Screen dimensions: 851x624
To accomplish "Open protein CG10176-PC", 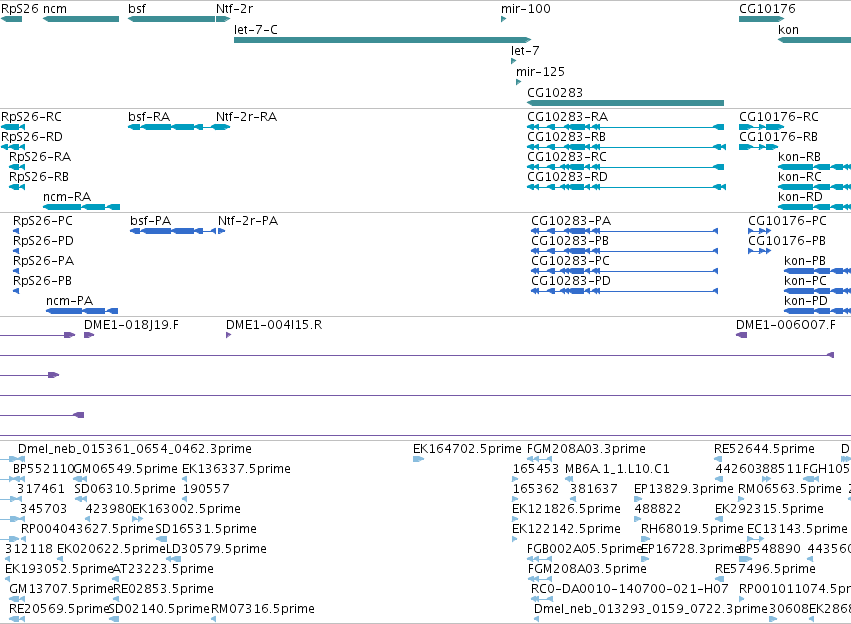I will [x=787, y=221].
